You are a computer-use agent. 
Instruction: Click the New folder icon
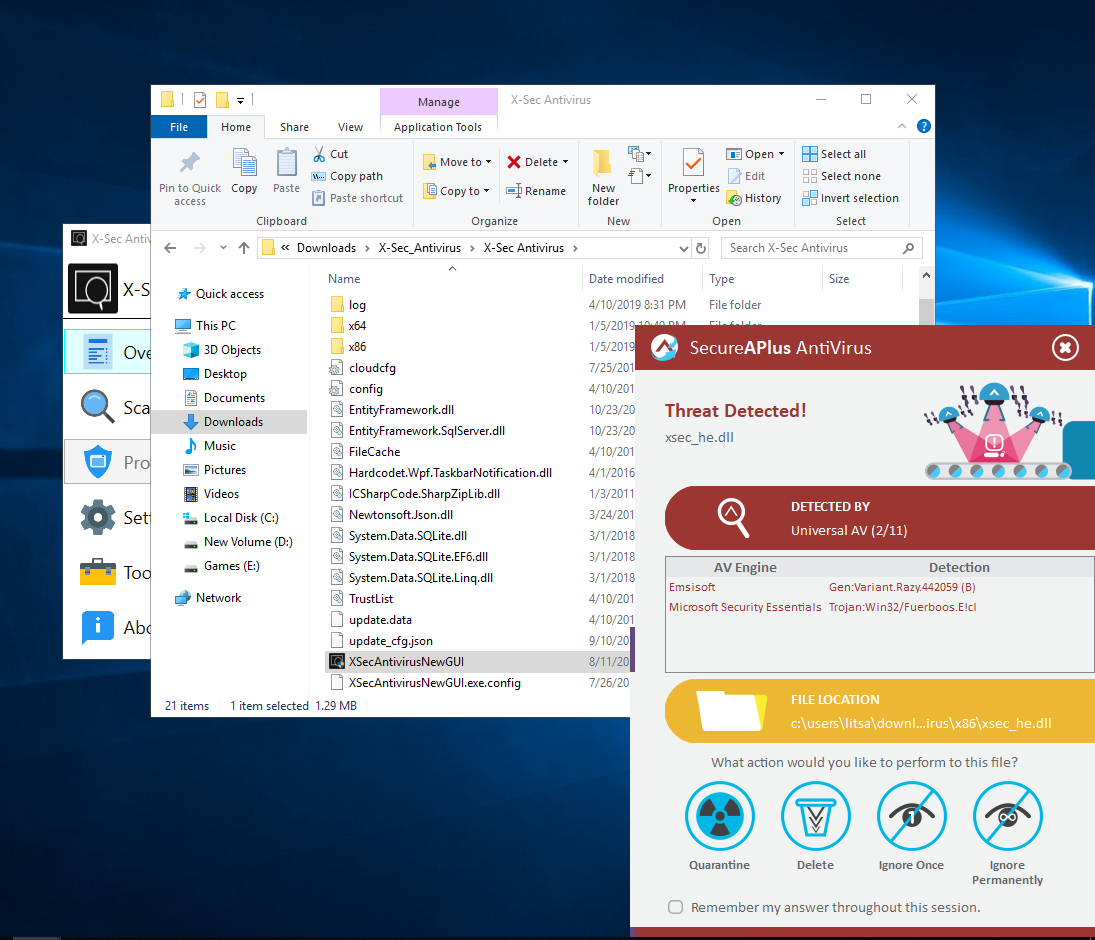pyautogui.click(x=603, y=164)
